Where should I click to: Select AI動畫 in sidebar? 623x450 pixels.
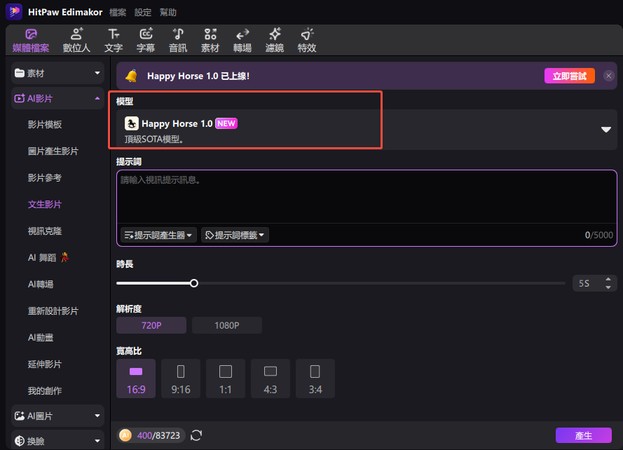pos(41,338)
